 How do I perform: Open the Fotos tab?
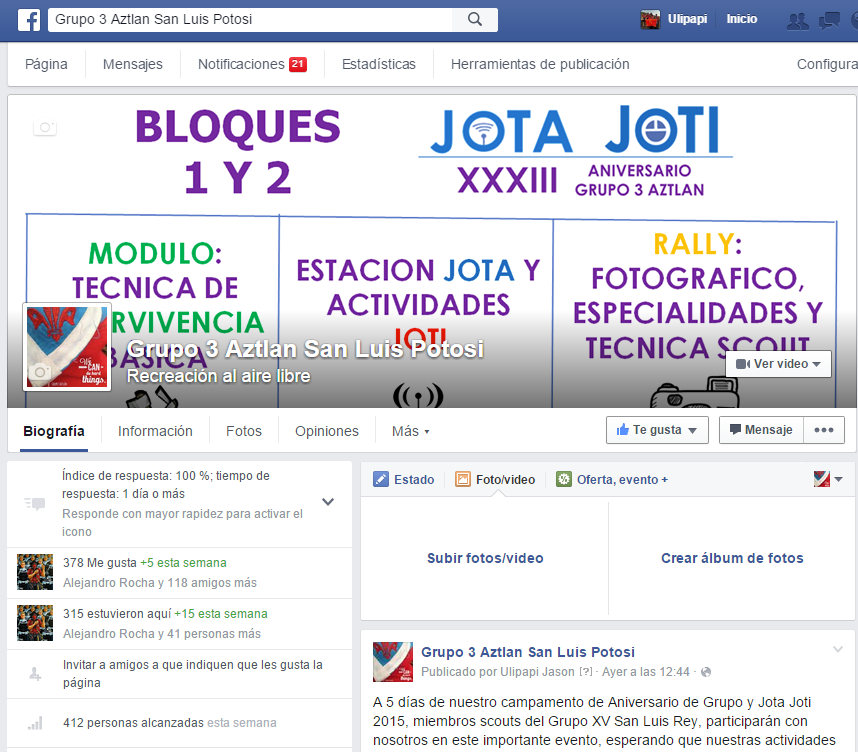(244, 431)
